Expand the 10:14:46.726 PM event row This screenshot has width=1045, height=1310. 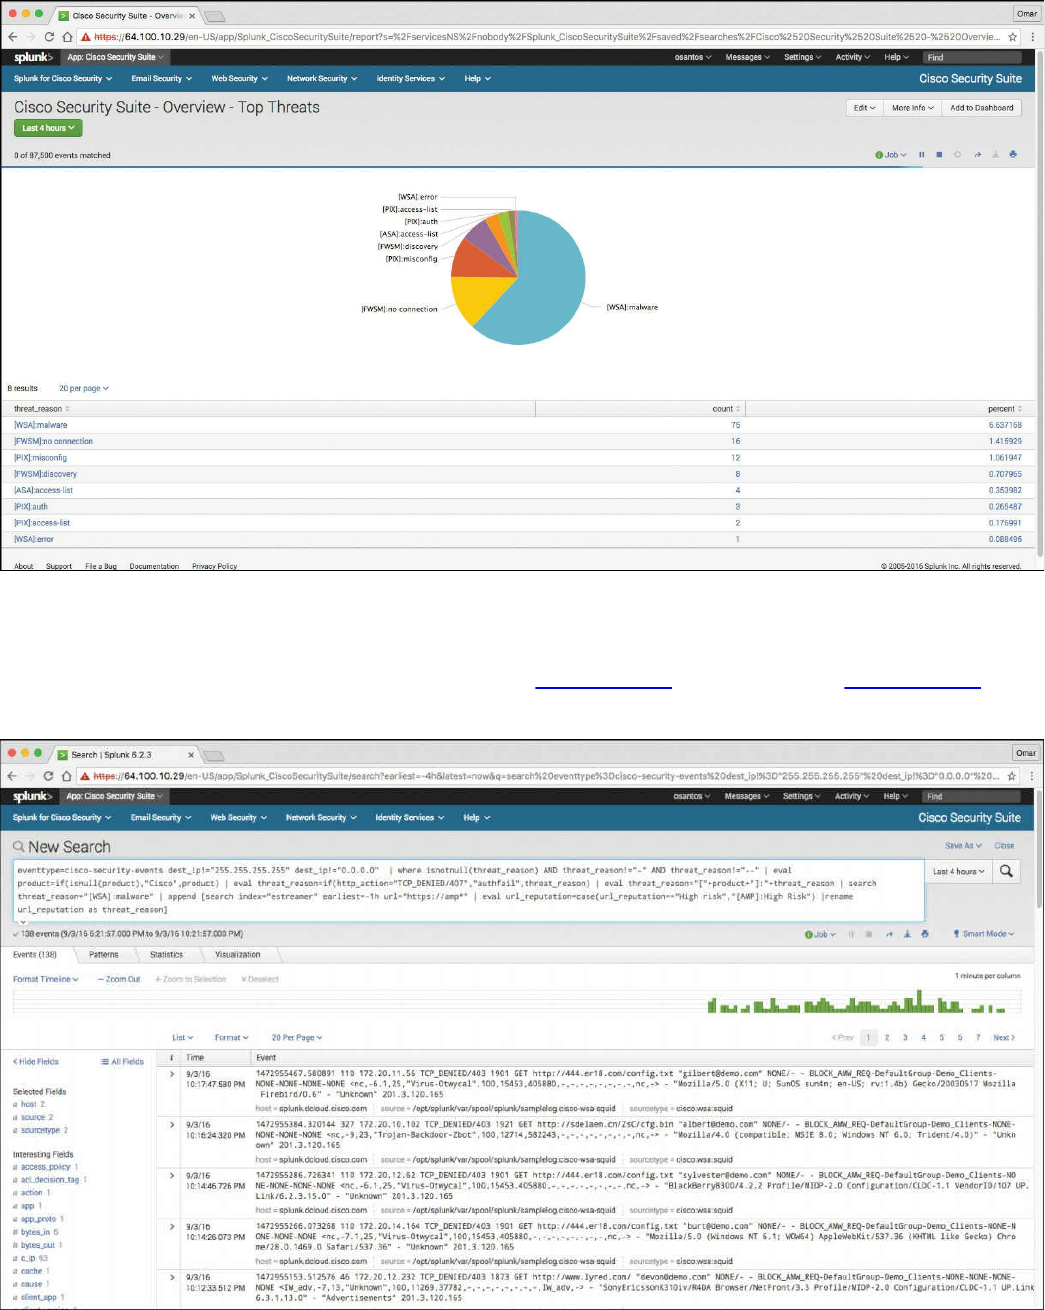172,1176
